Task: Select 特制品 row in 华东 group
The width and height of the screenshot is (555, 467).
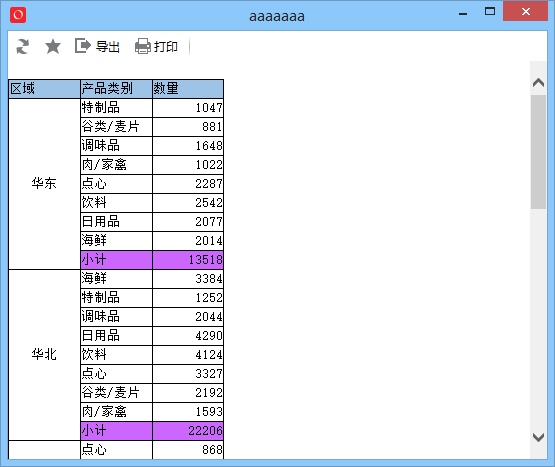Action: point(116,108)
